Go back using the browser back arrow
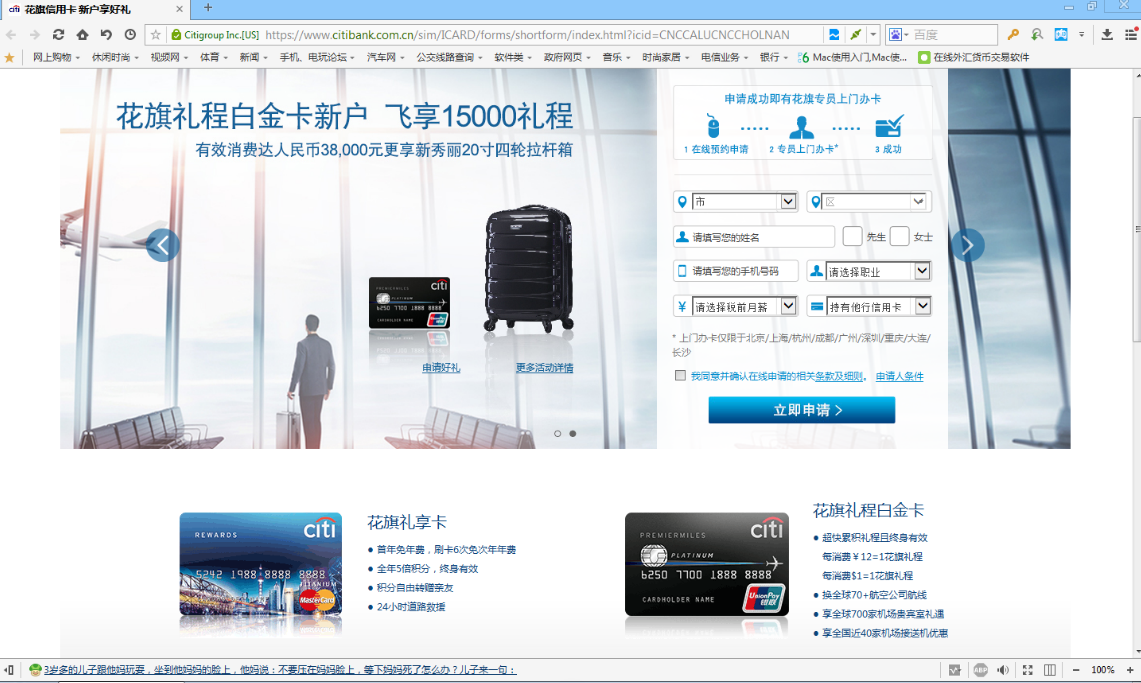Image resolution: width=1141 pixels, height=683 pixels. click(10, 35)
